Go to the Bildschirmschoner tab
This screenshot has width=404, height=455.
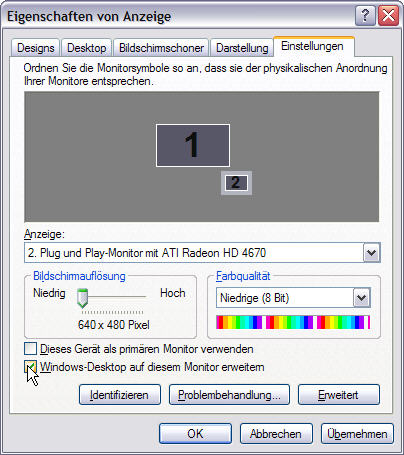pyautogui.click(x=161, y=48)
